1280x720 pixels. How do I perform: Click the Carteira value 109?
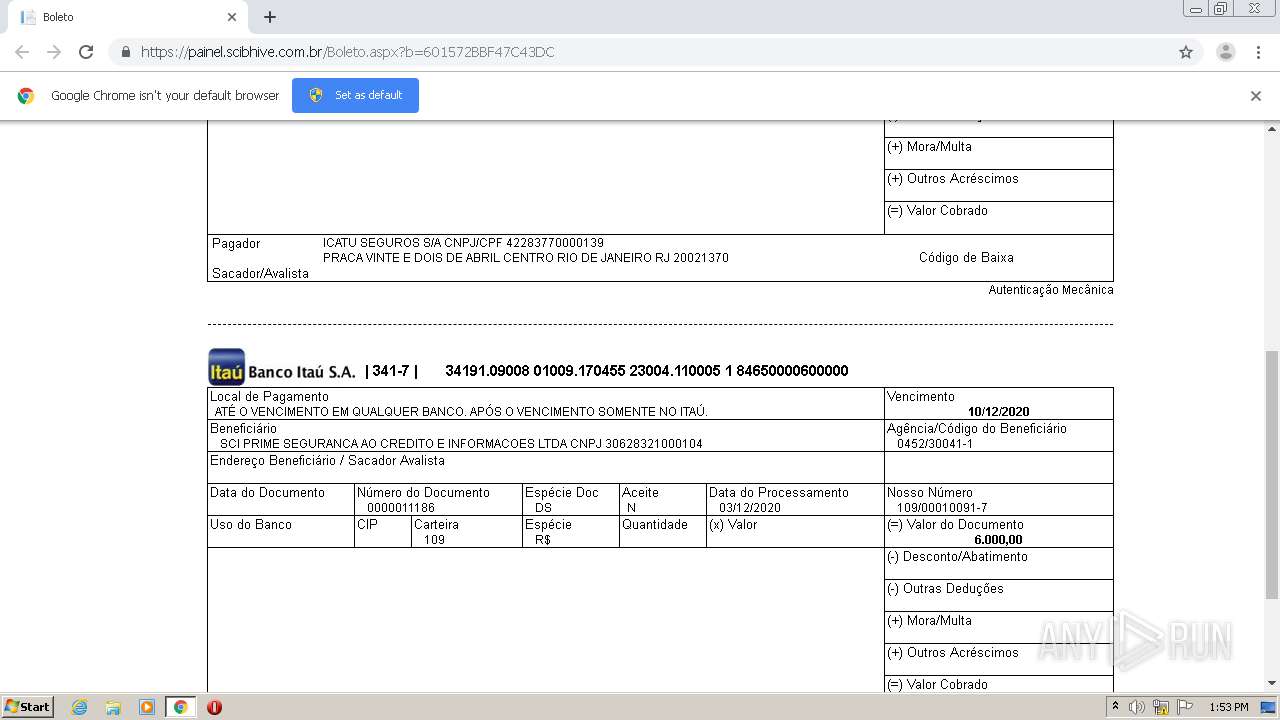[434, 540]
